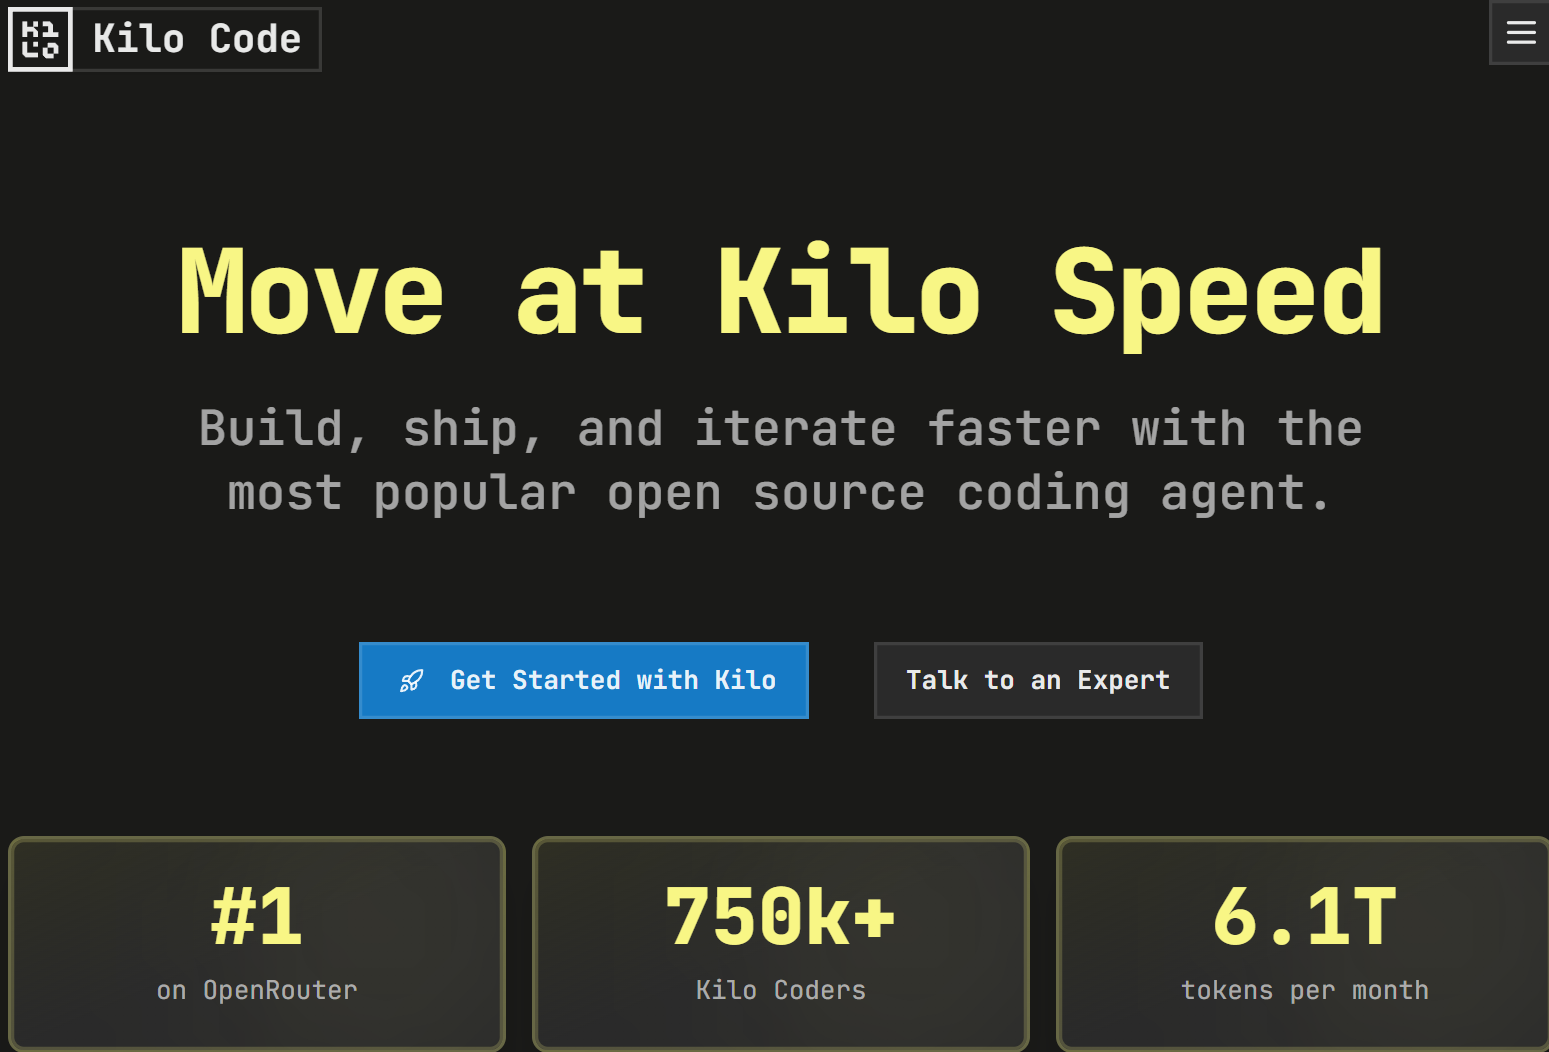
Task: Click the 6.1T statistic figure
Action: pyautogui.click(x=1304, y=916)
